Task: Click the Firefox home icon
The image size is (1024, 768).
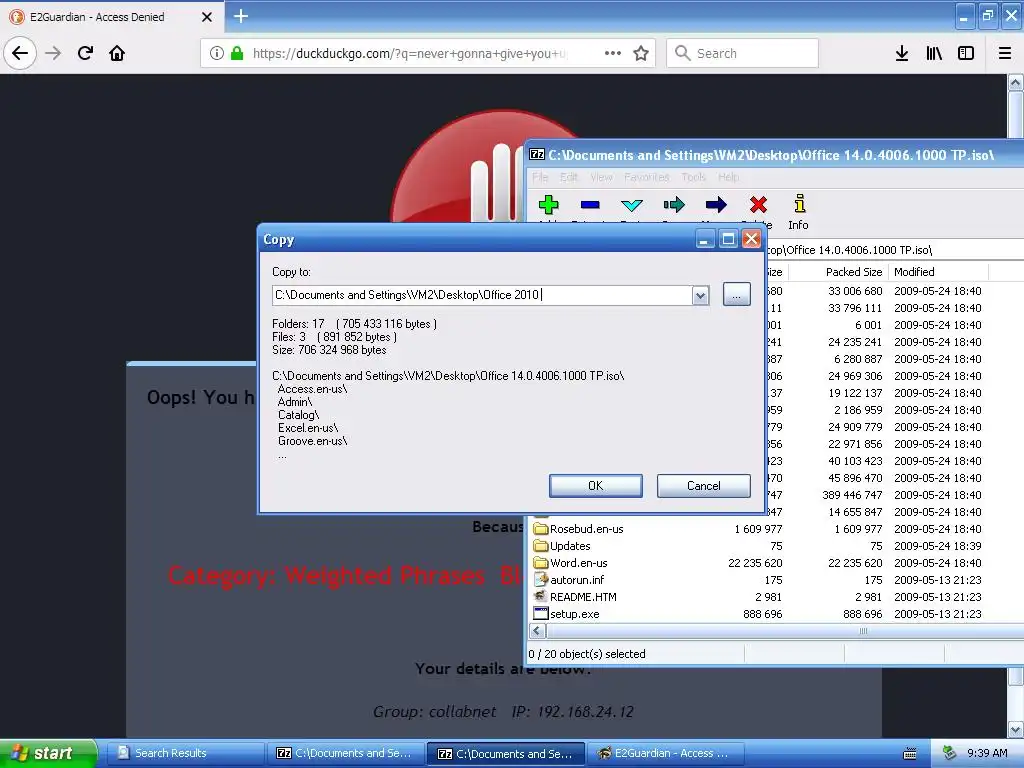Action: click(117, 53)
